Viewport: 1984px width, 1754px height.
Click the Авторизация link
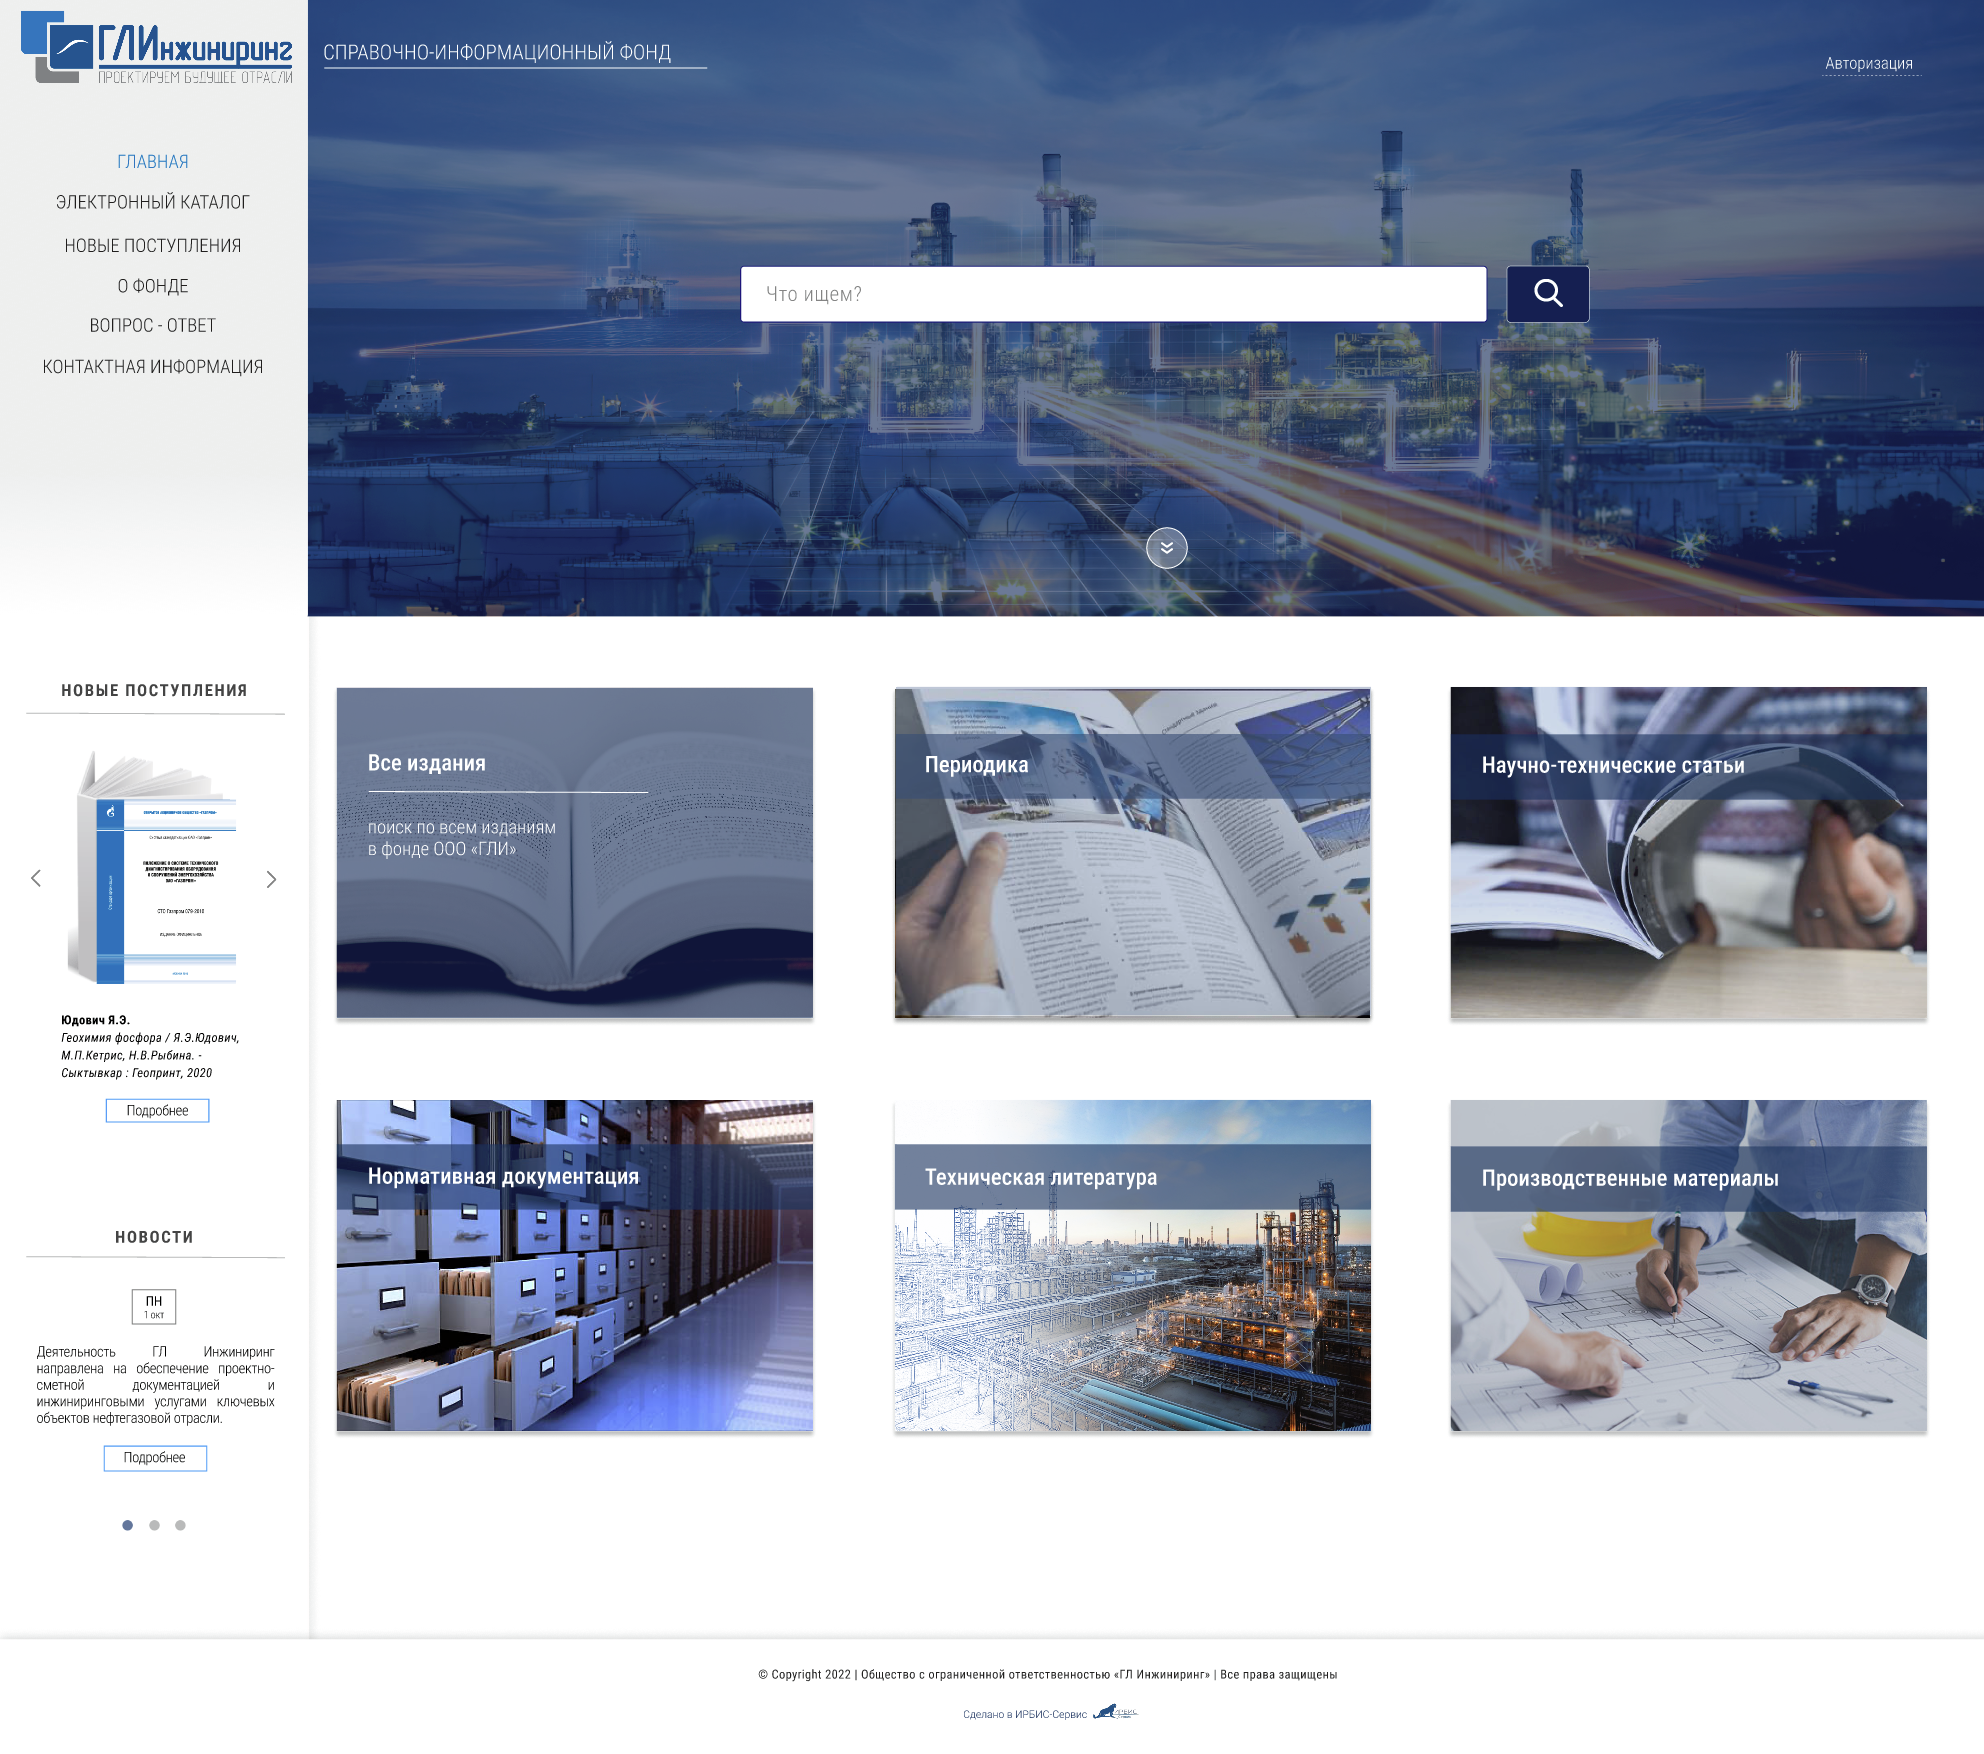[1868, 64]
